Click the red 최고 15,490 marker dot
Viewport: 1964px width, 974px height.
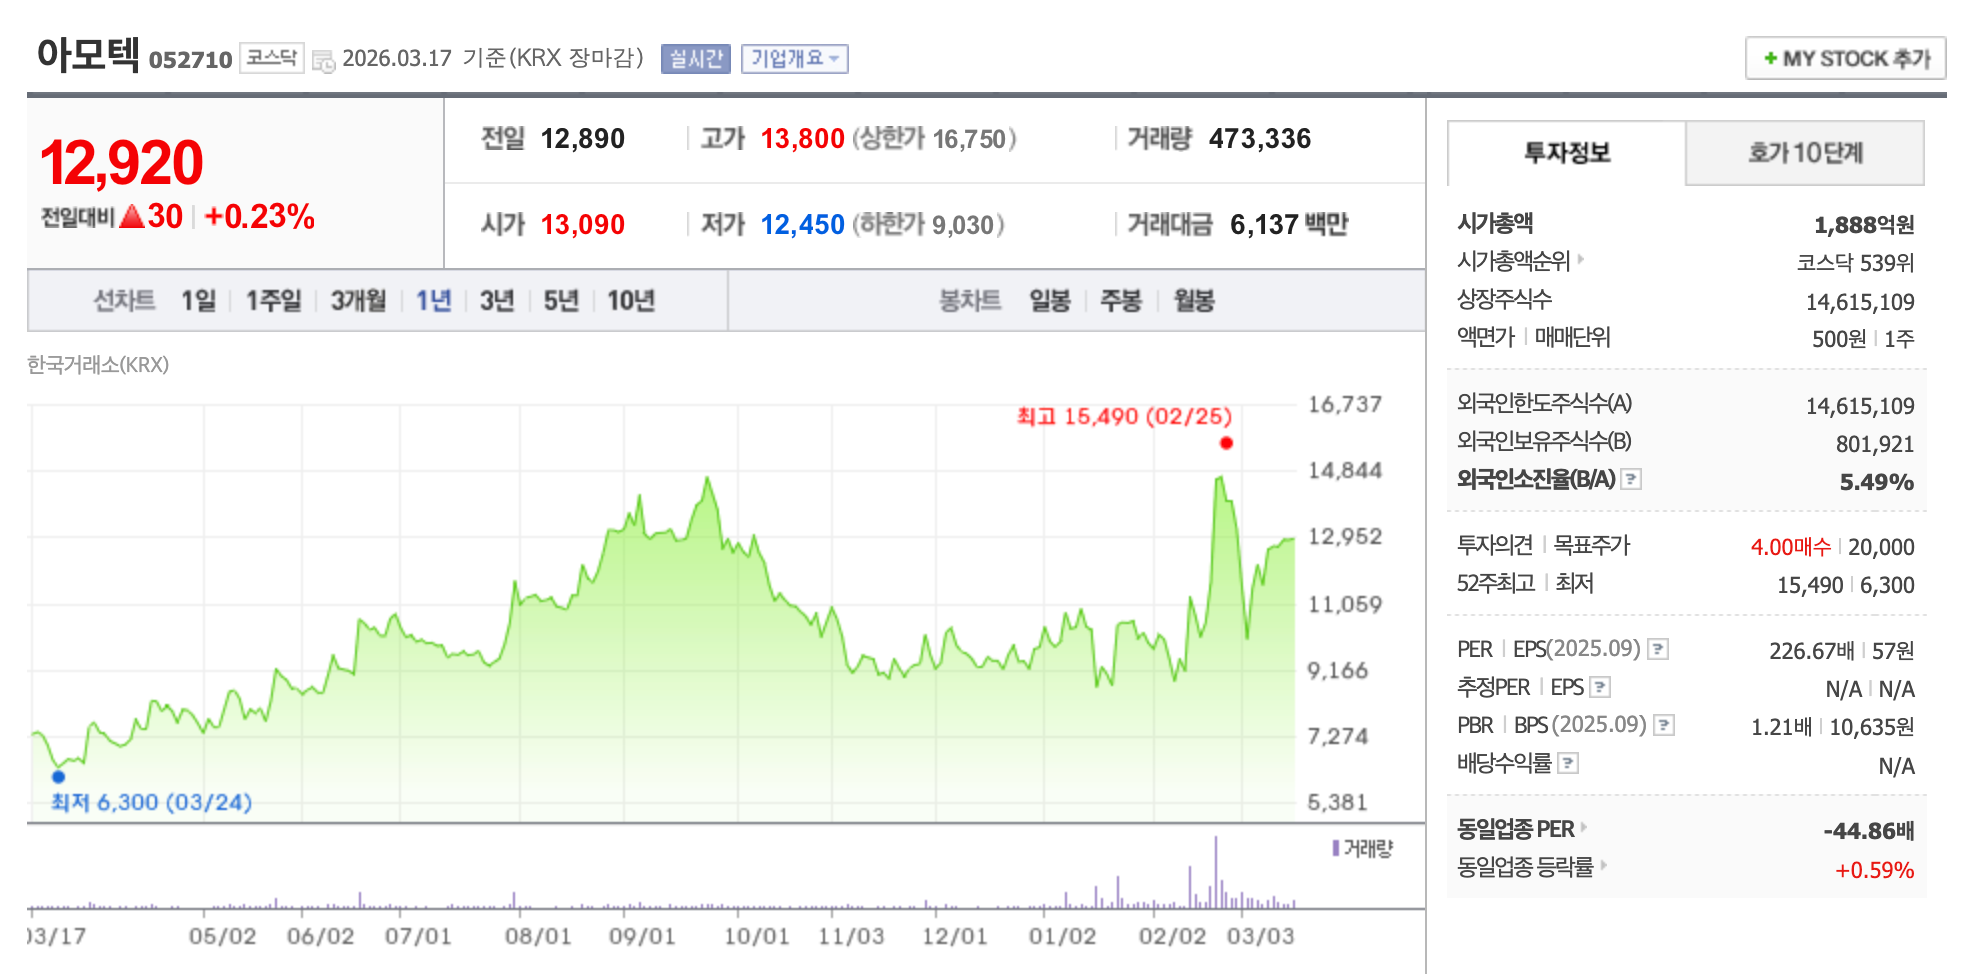tap(1226, 443)
